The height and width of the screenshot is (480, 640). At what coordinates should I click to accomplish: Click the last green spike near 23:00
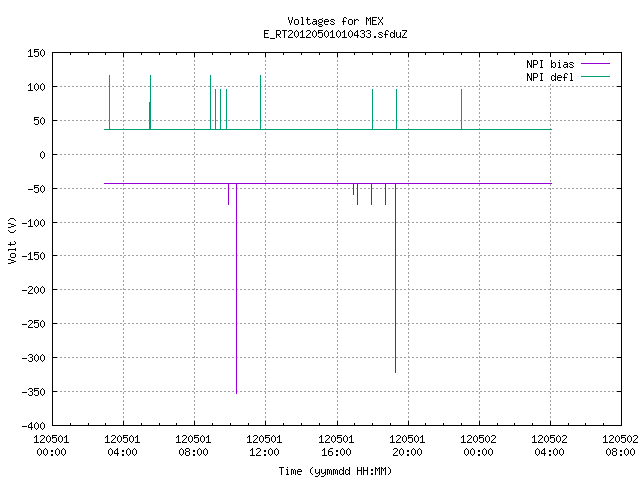point(461,109)
